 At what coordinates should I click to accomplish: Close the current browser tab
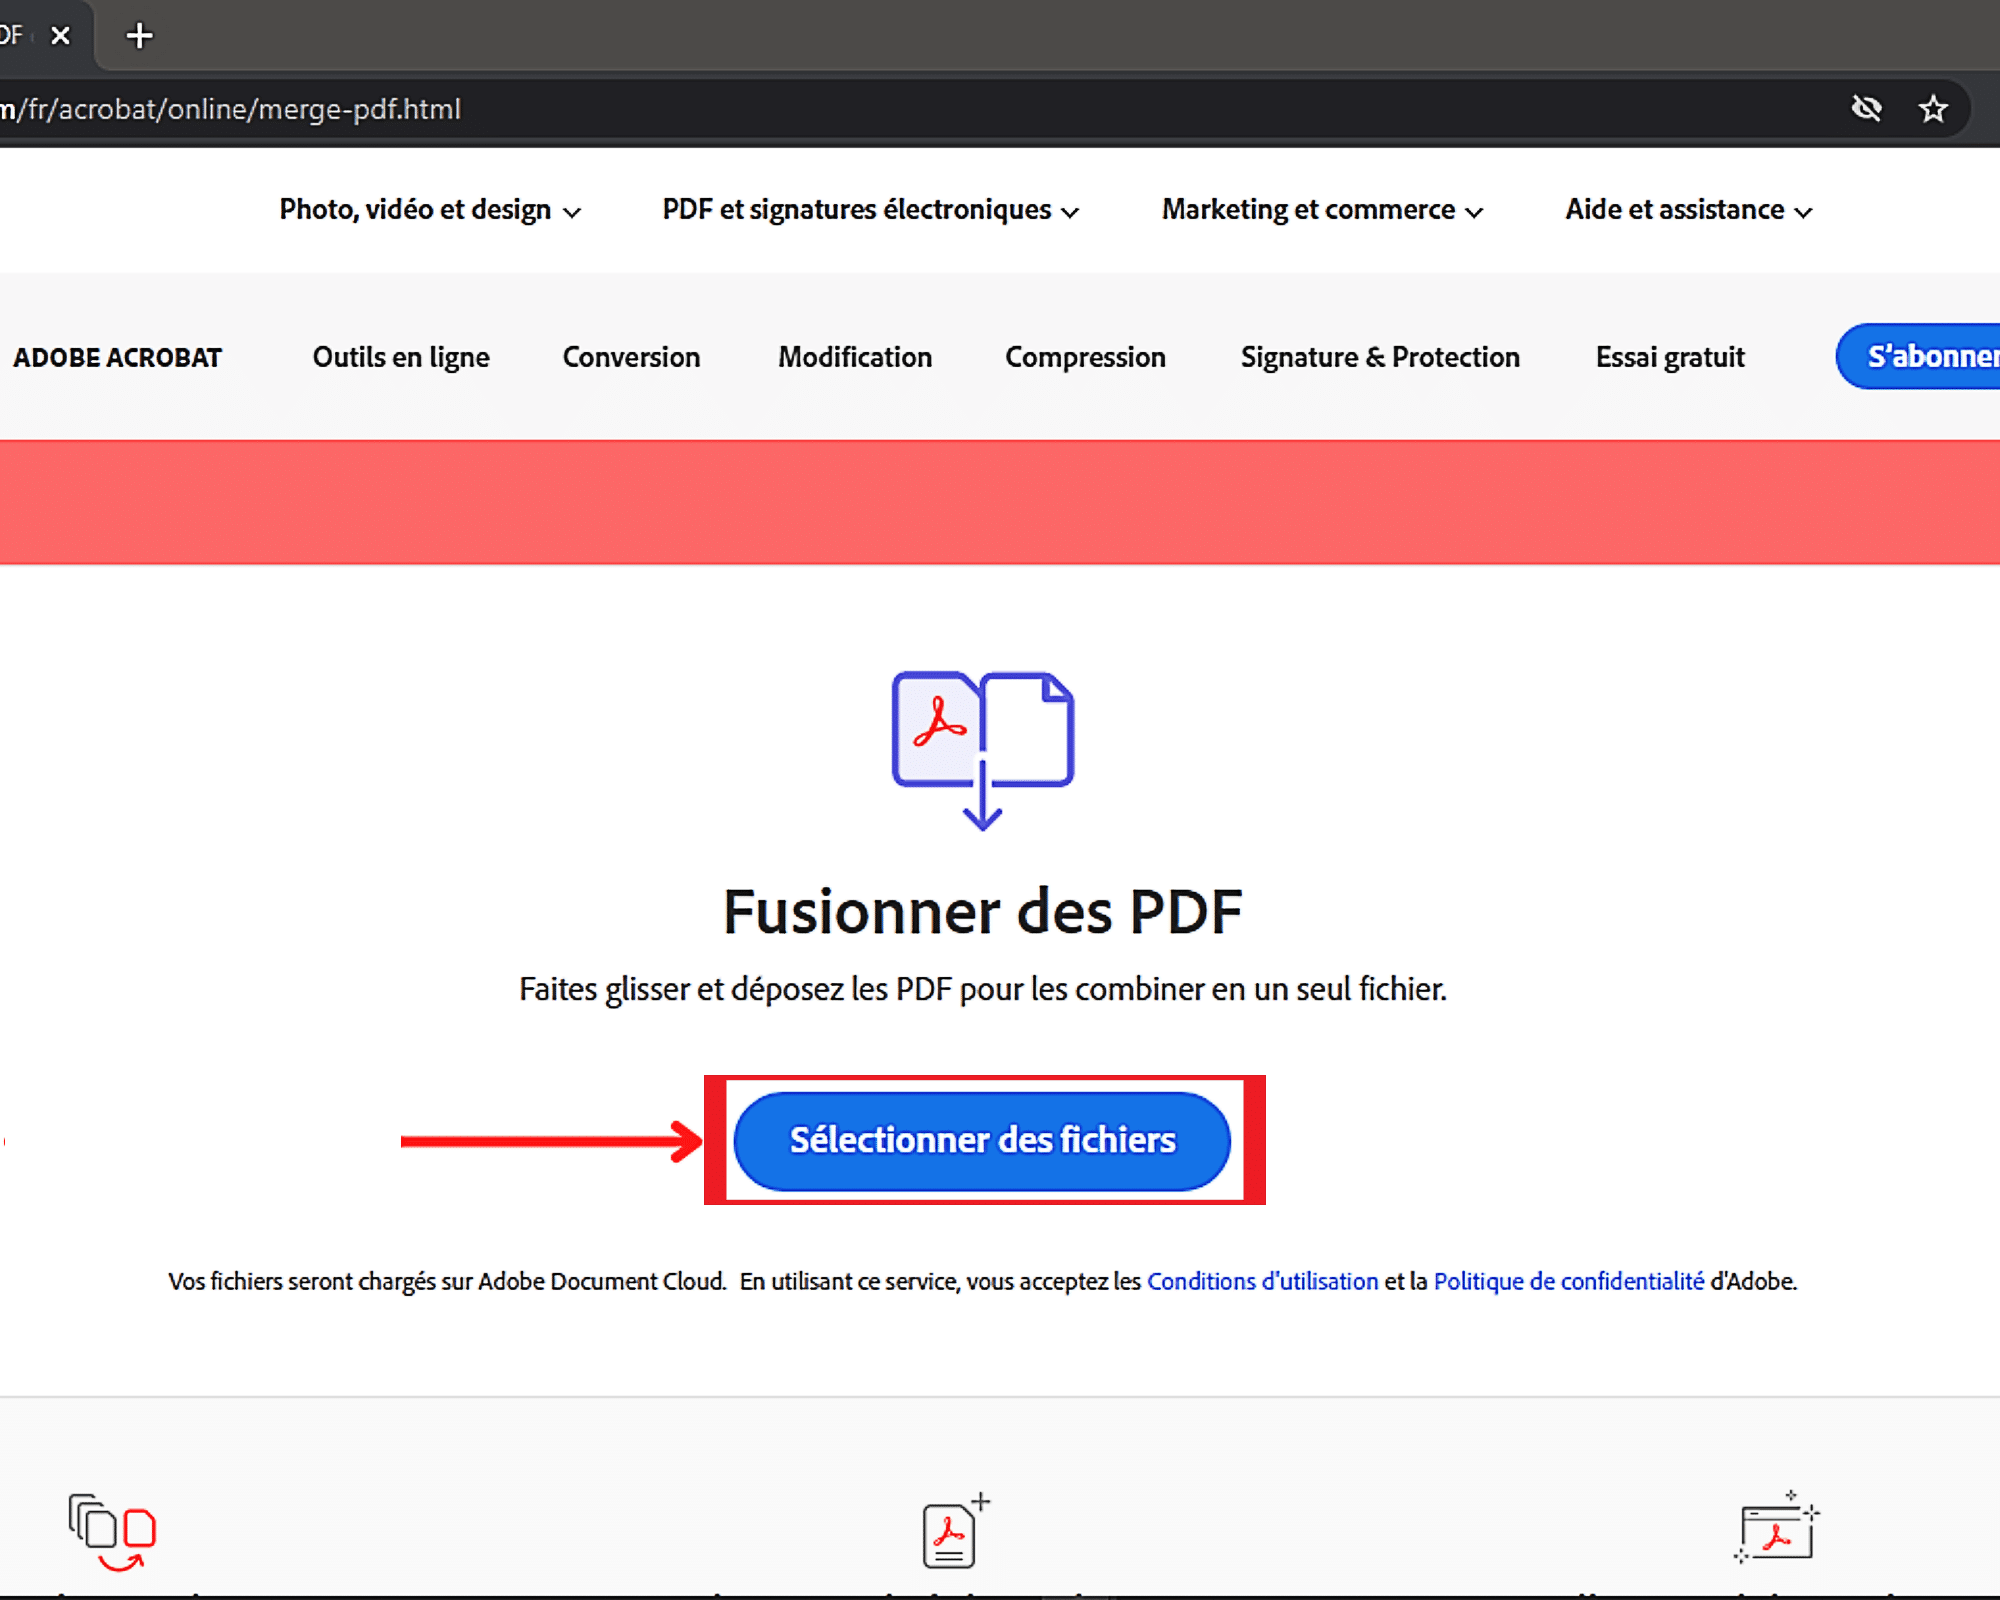tap(60, 36)
